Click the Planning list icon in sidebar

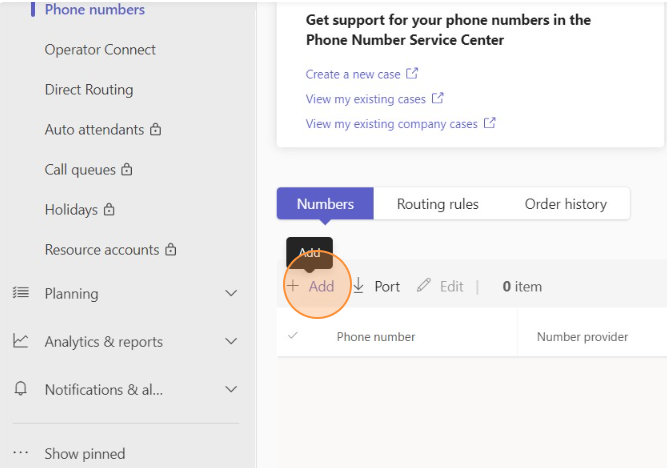[x=21, y=293]
